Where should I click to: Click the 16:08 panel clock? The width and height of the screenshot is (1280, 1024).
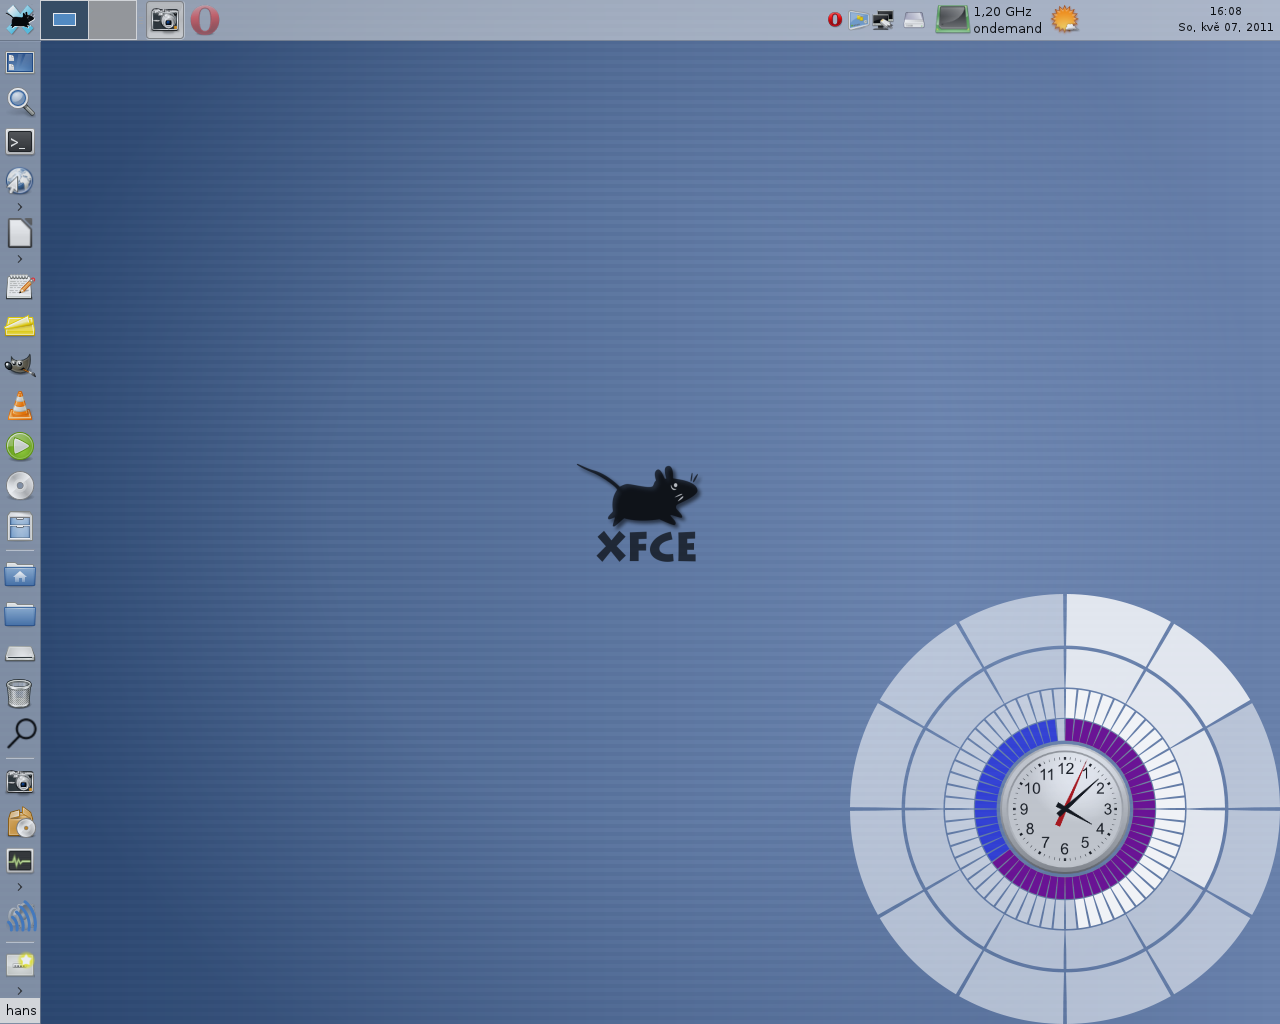1225,11
